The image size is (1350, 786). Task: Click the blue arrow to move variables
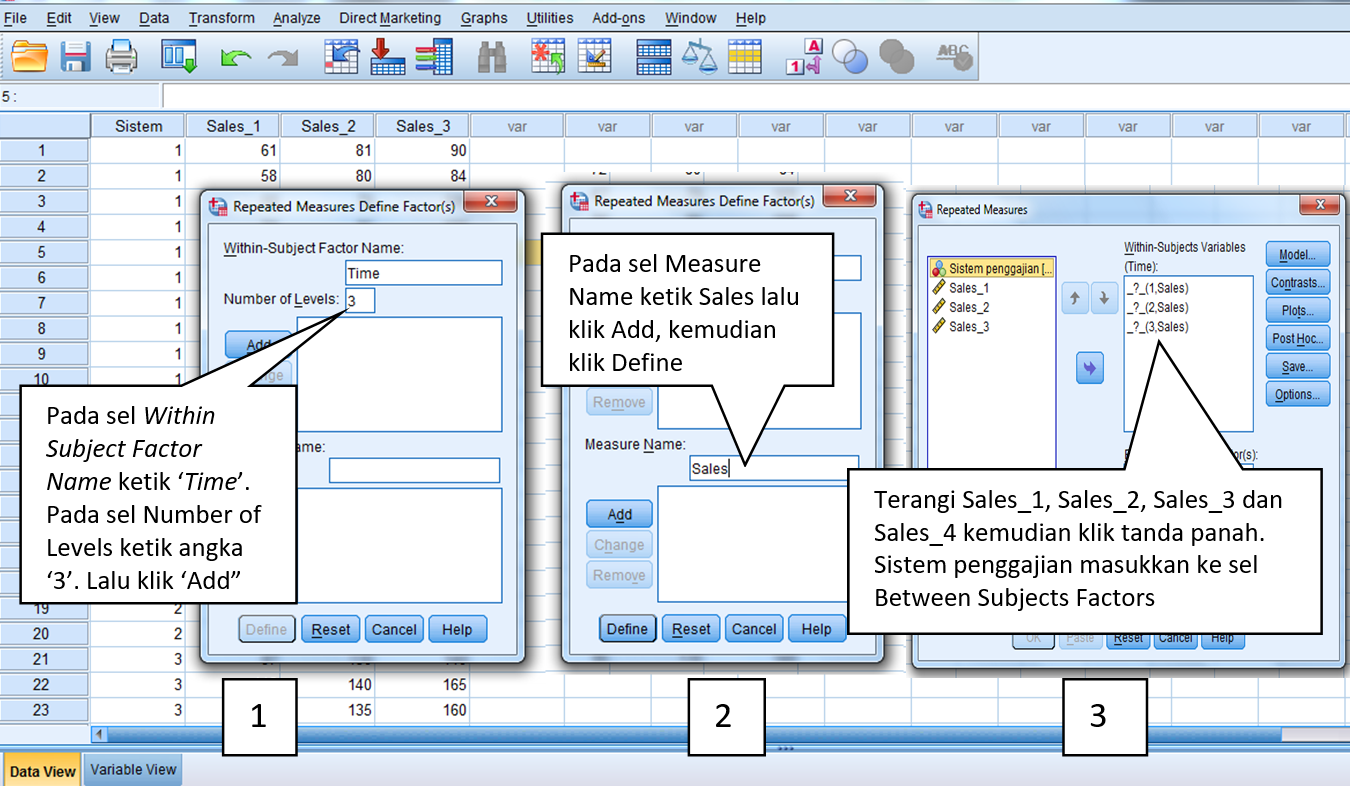coord(1088,369)
